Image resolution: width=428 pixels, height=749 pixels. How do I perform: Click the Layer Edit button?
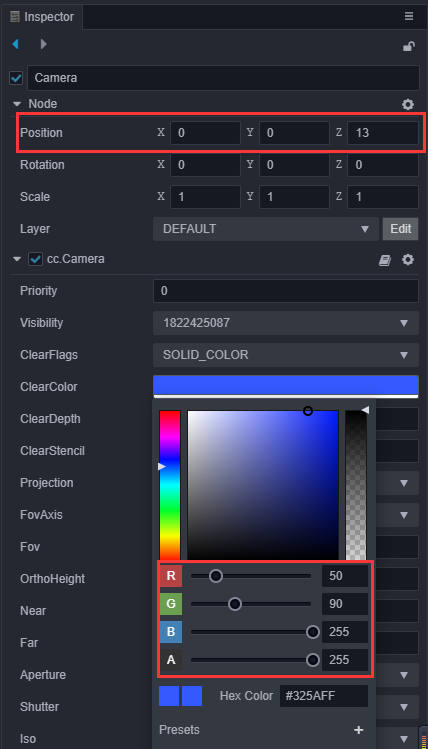click(400, 229)
